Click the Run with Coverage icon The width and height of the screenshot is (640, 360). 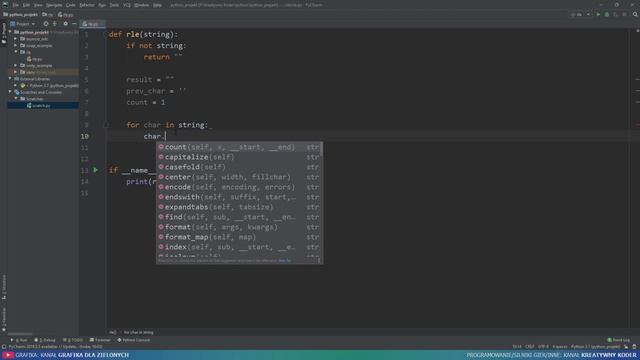click(616, 15)
